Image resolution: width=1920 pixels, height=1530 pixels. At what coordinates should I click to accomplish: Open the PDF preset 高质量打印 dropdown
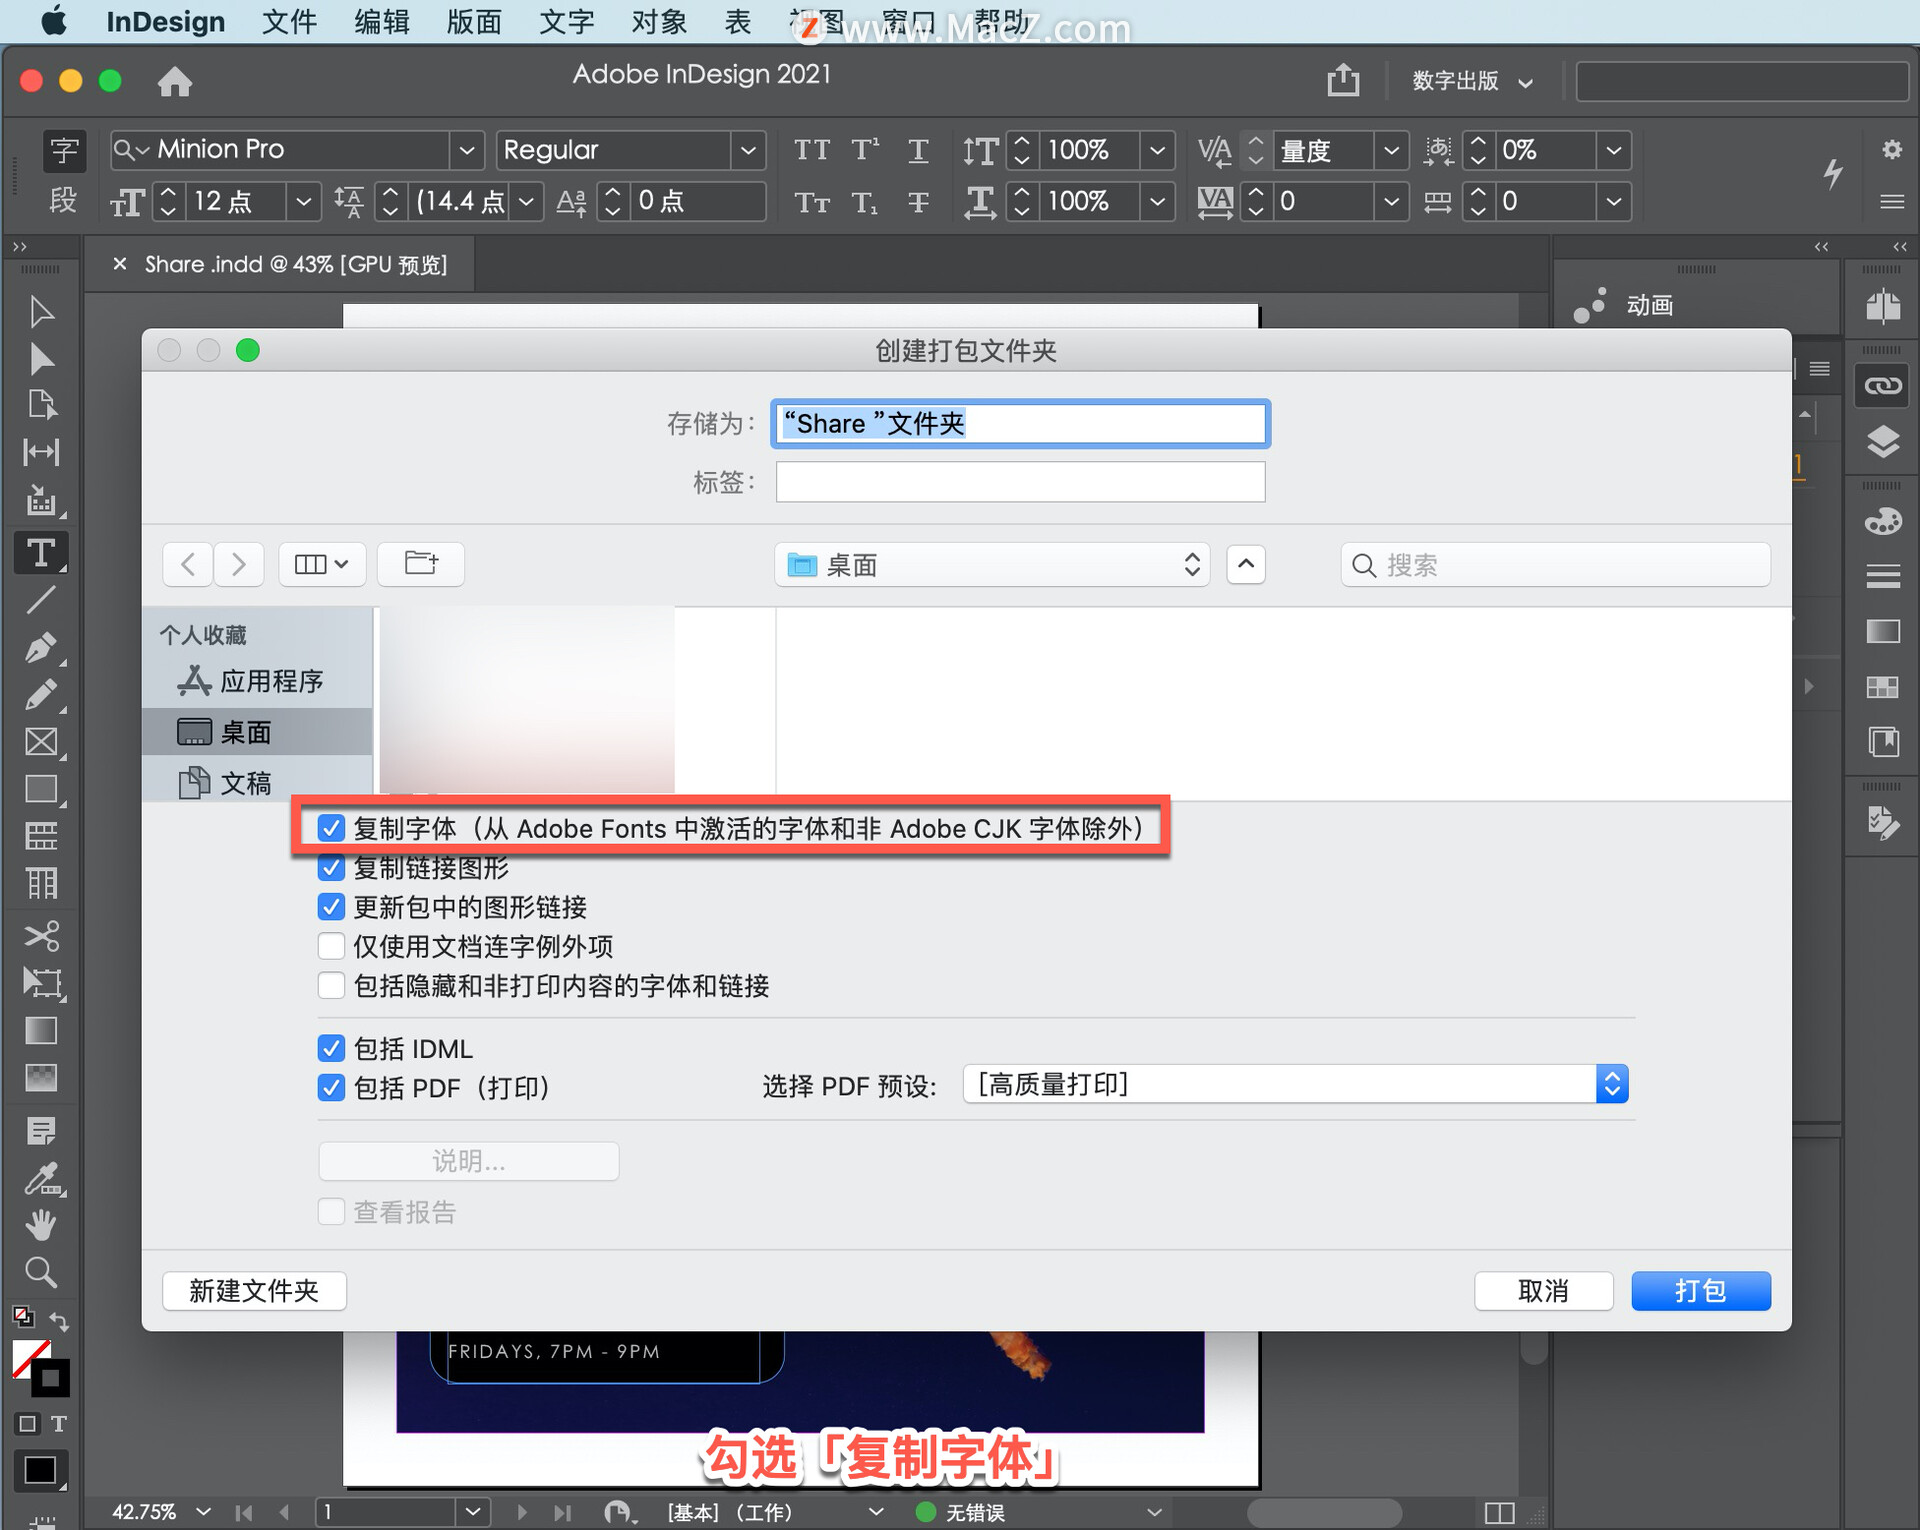[x=1295, y=1085]
